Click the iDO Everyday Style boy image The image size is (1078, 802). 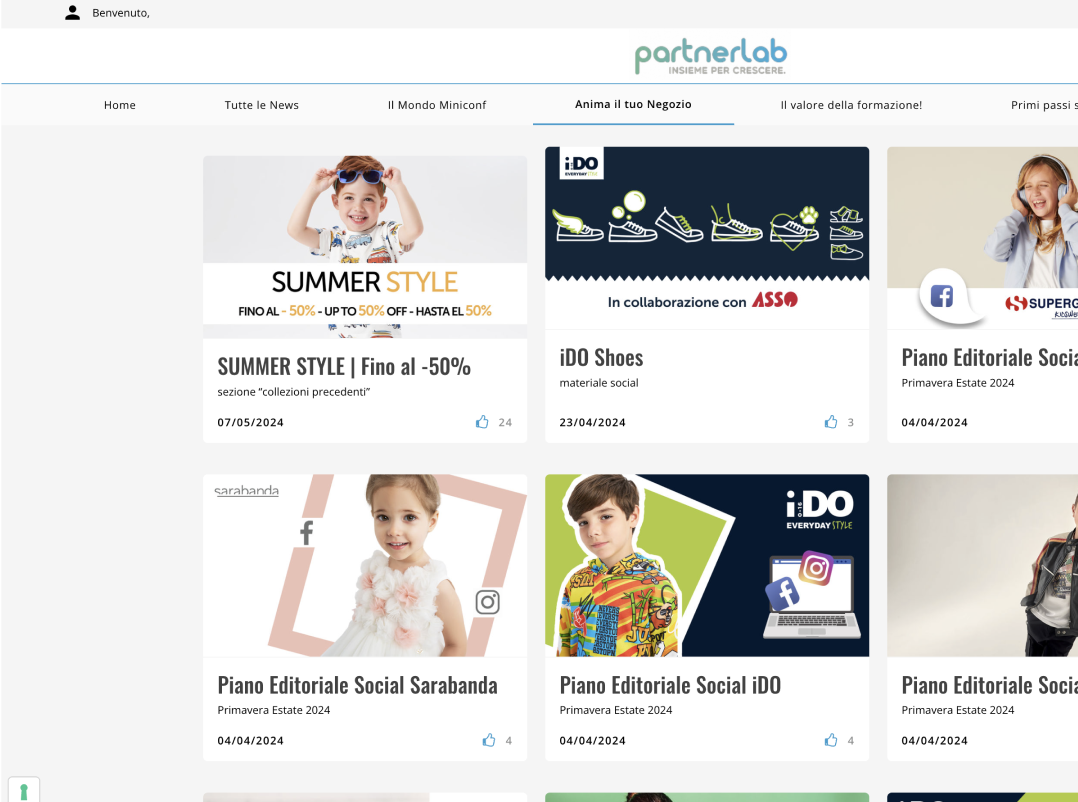pyautogui.click(x=707, y=566)
